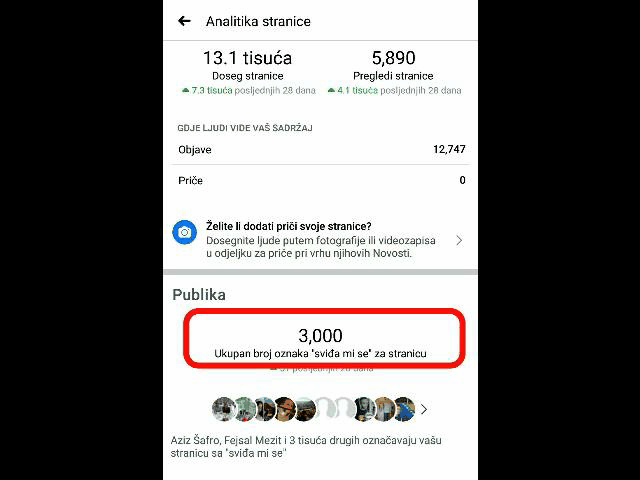Tap the green up-arrow beside 7.3 tisuća
This screenshot has width=640, height=480.
tap(185, 90)
